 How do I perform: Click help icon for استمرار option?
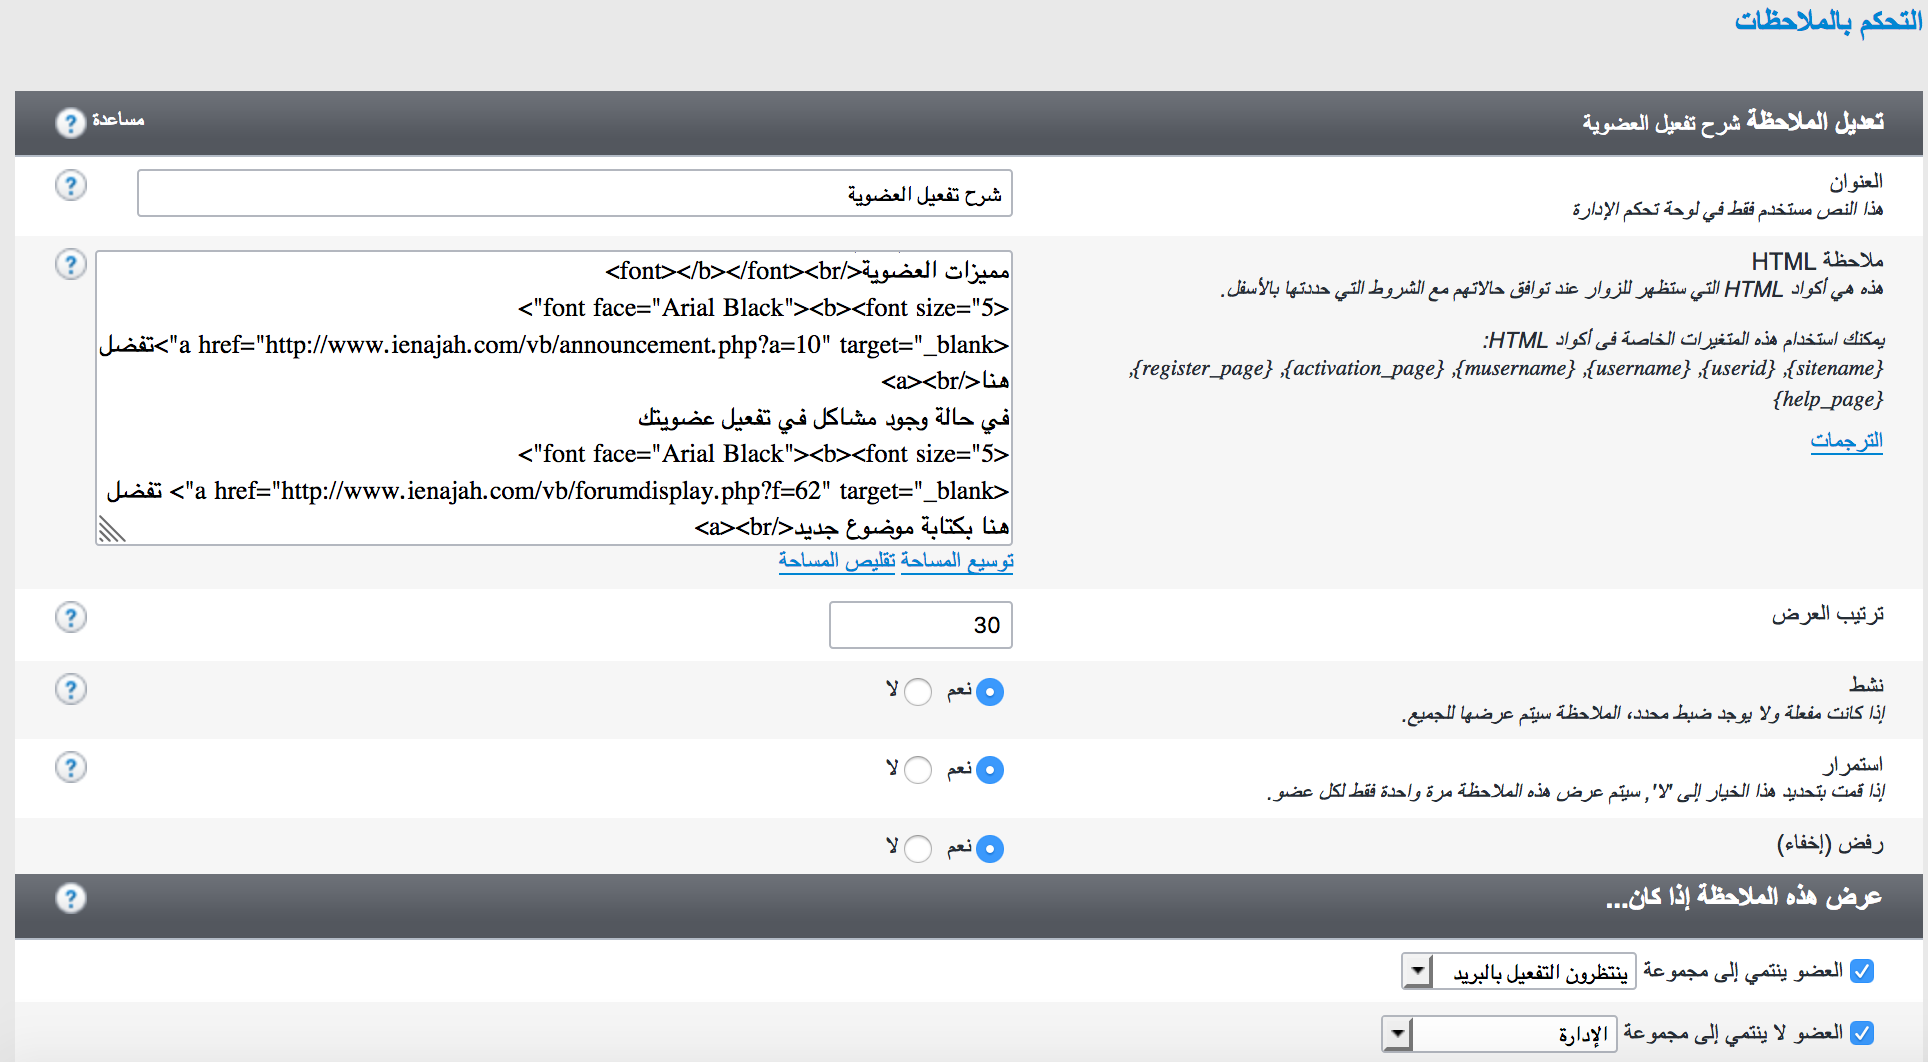tap(70, 768)
